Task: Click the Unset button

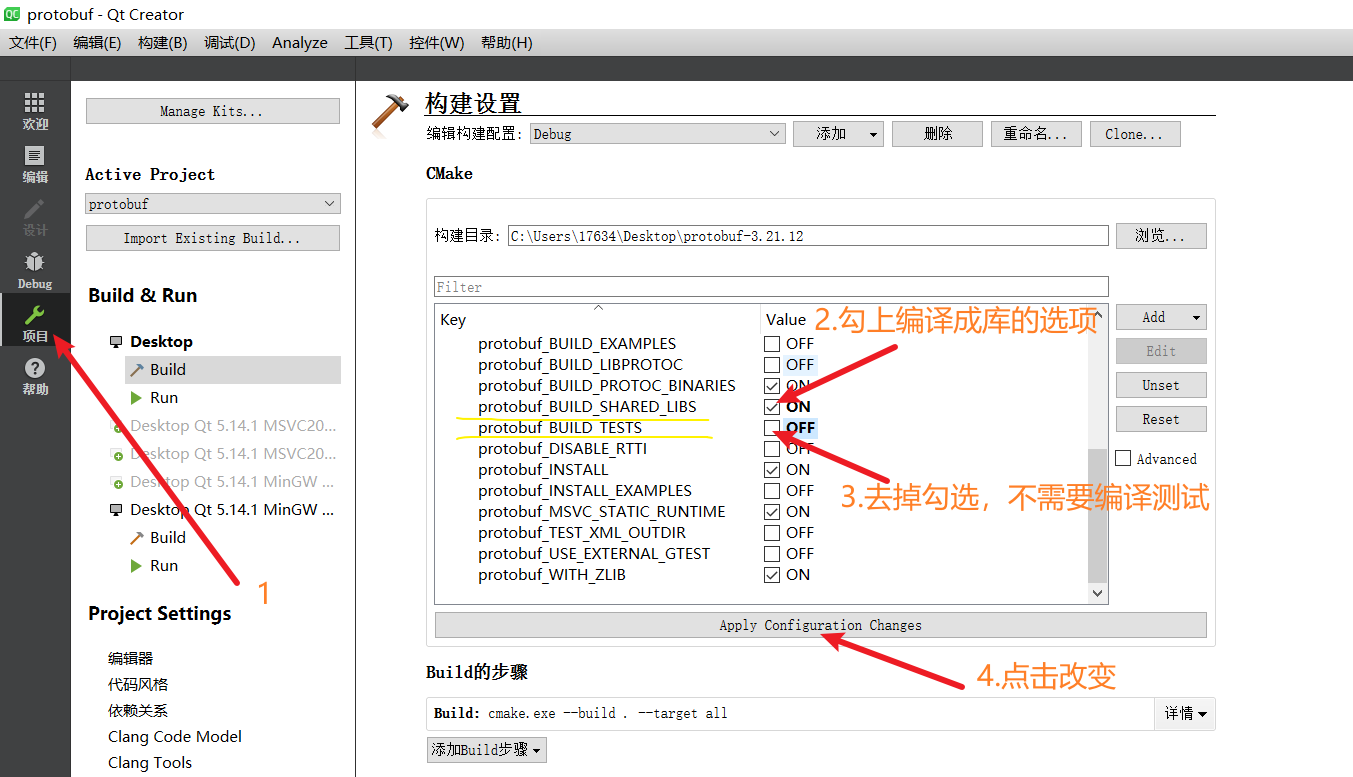Action: [1161, 385]
